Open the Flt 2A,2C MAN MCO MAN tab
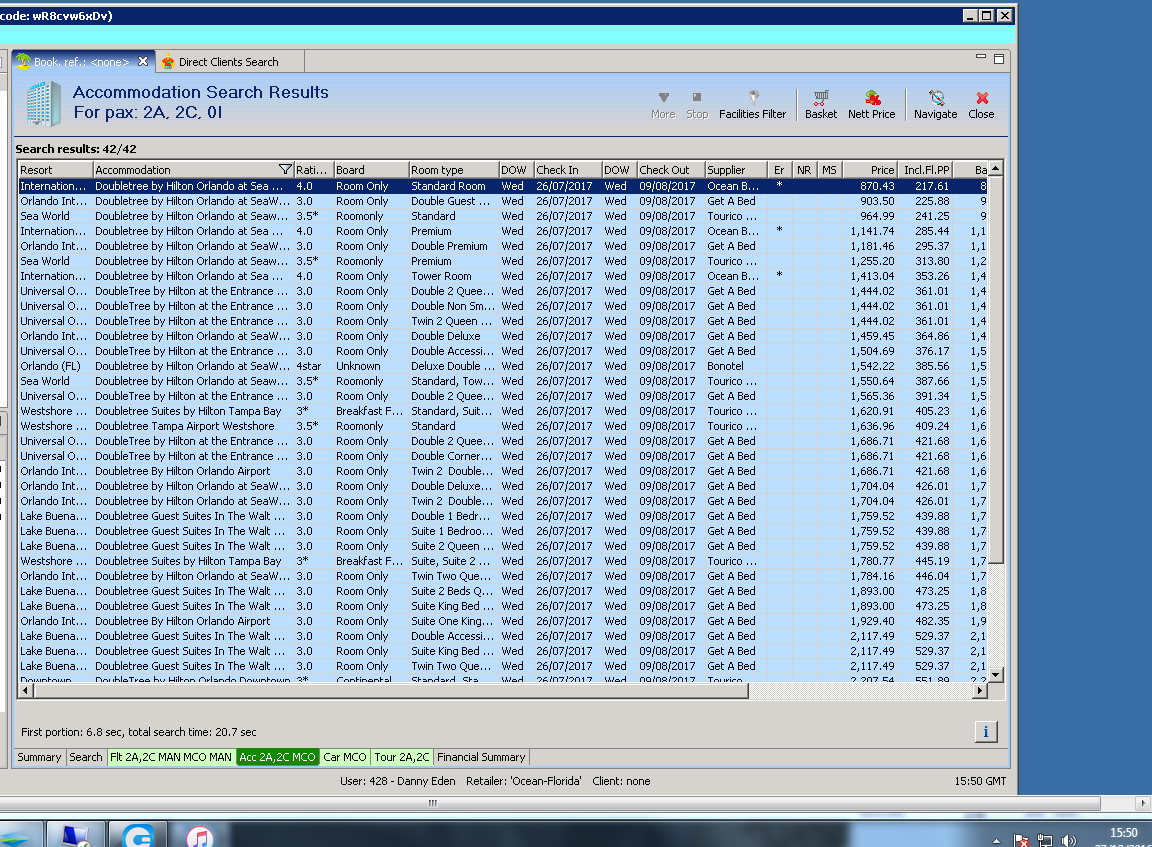The height and width of the screenshot is (847, 1152). [x=171, y=757]
